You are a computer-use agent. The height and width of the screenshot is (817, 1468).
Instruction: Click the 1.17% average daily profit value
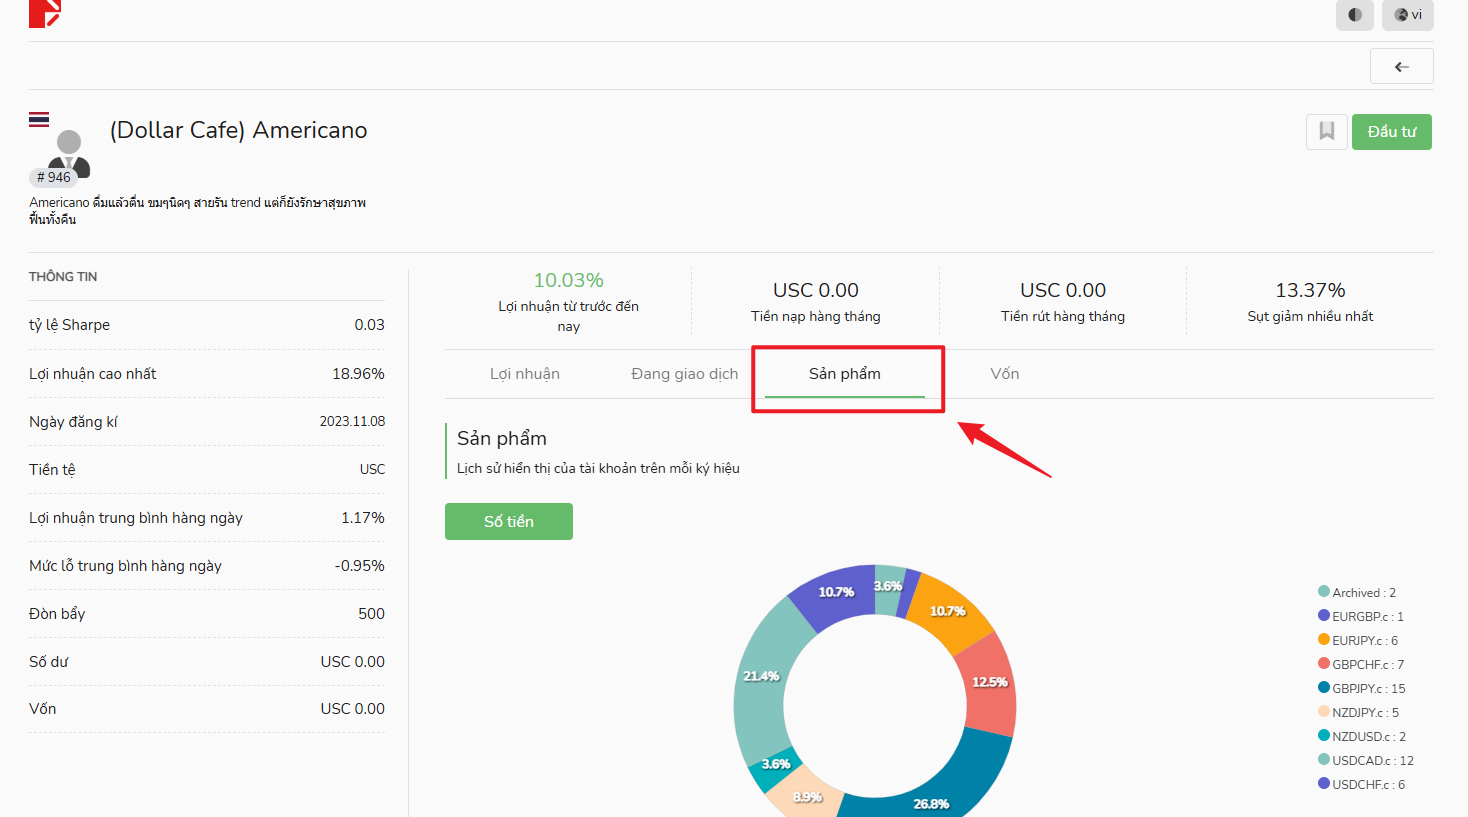[363, 518]
